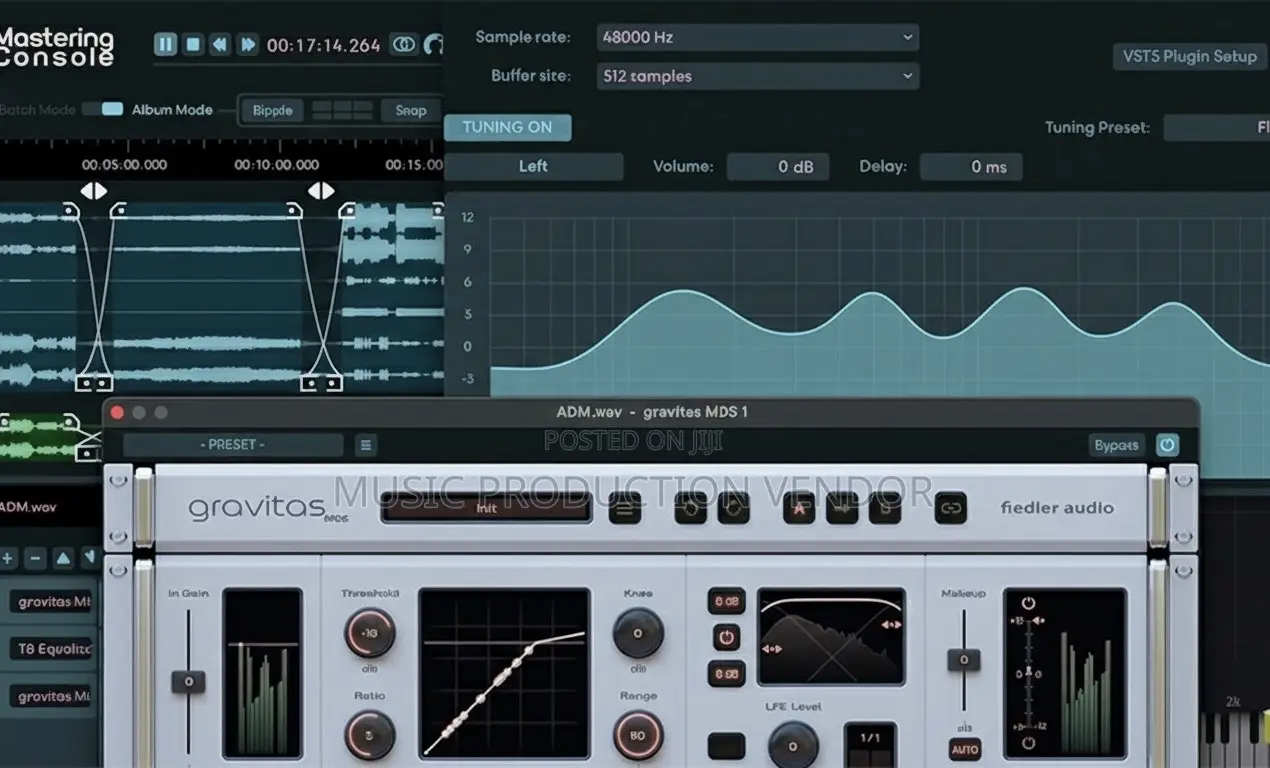Click the grid layout icon between Ripple and Snap
This screenshot has height=768, width=1270.
[342, 110]
